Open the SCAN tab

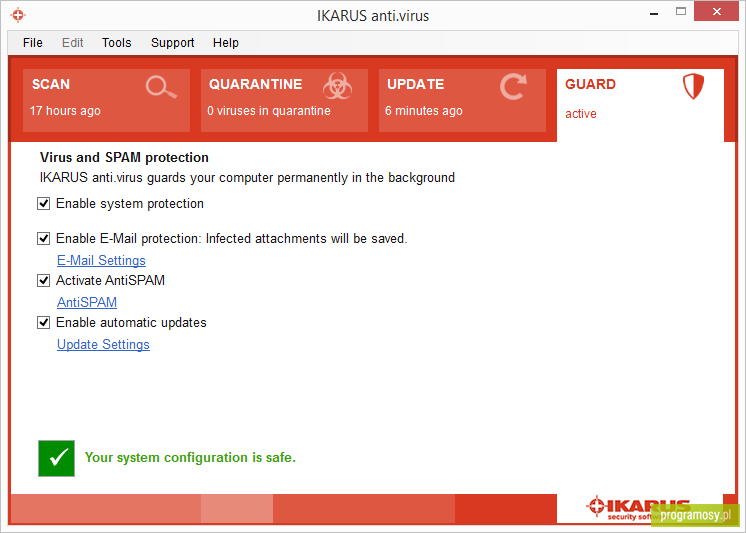pos(106,100)
